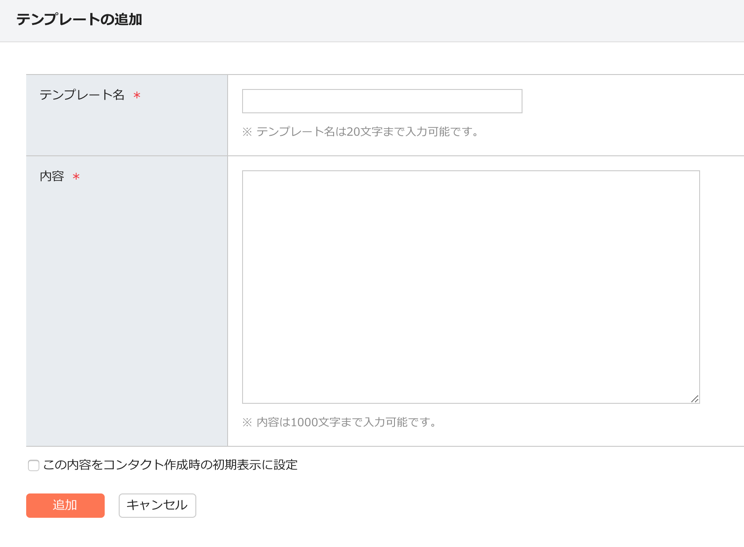
Task: Enable the initial display setting checkbox
Action: (x=34, y=465)
